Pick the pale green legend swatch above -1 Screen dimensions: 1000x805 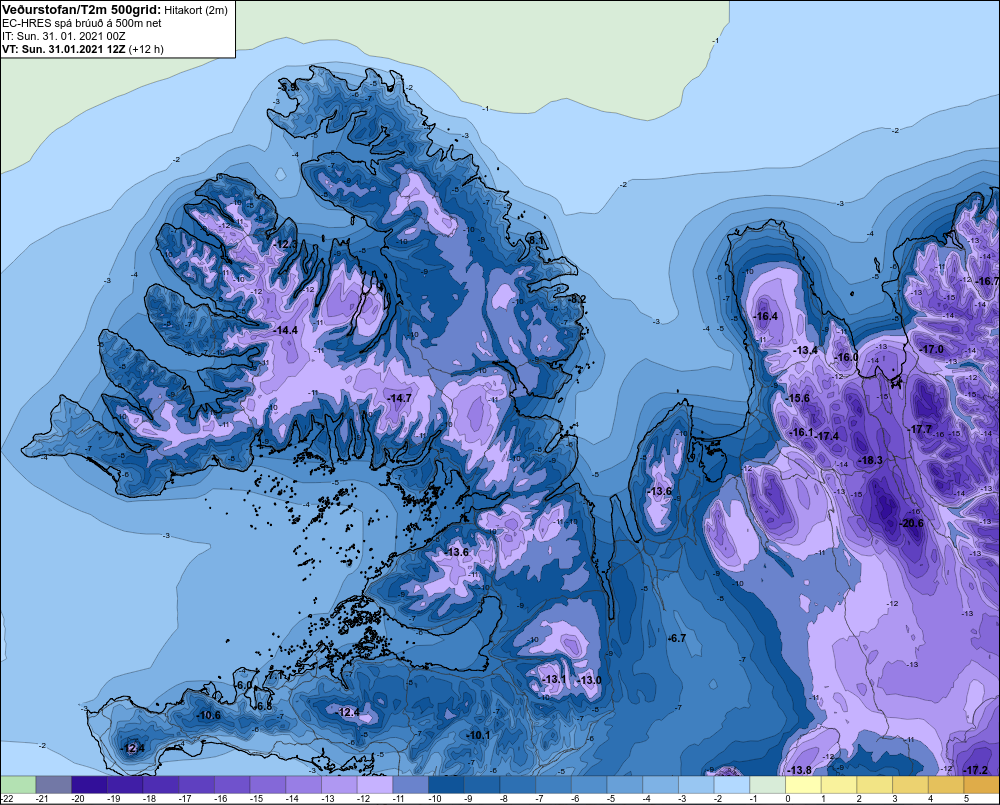[768, 785]
